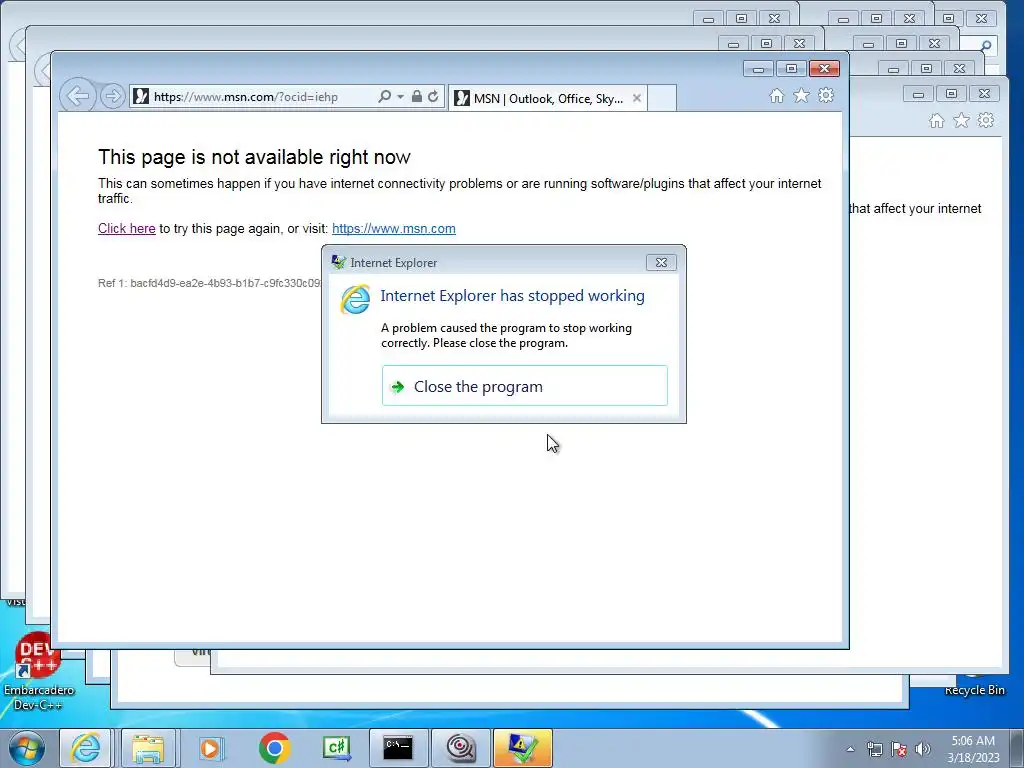Click Tools gear in right background window
This screenshot has height=768, width=1024.
(986, 121)
